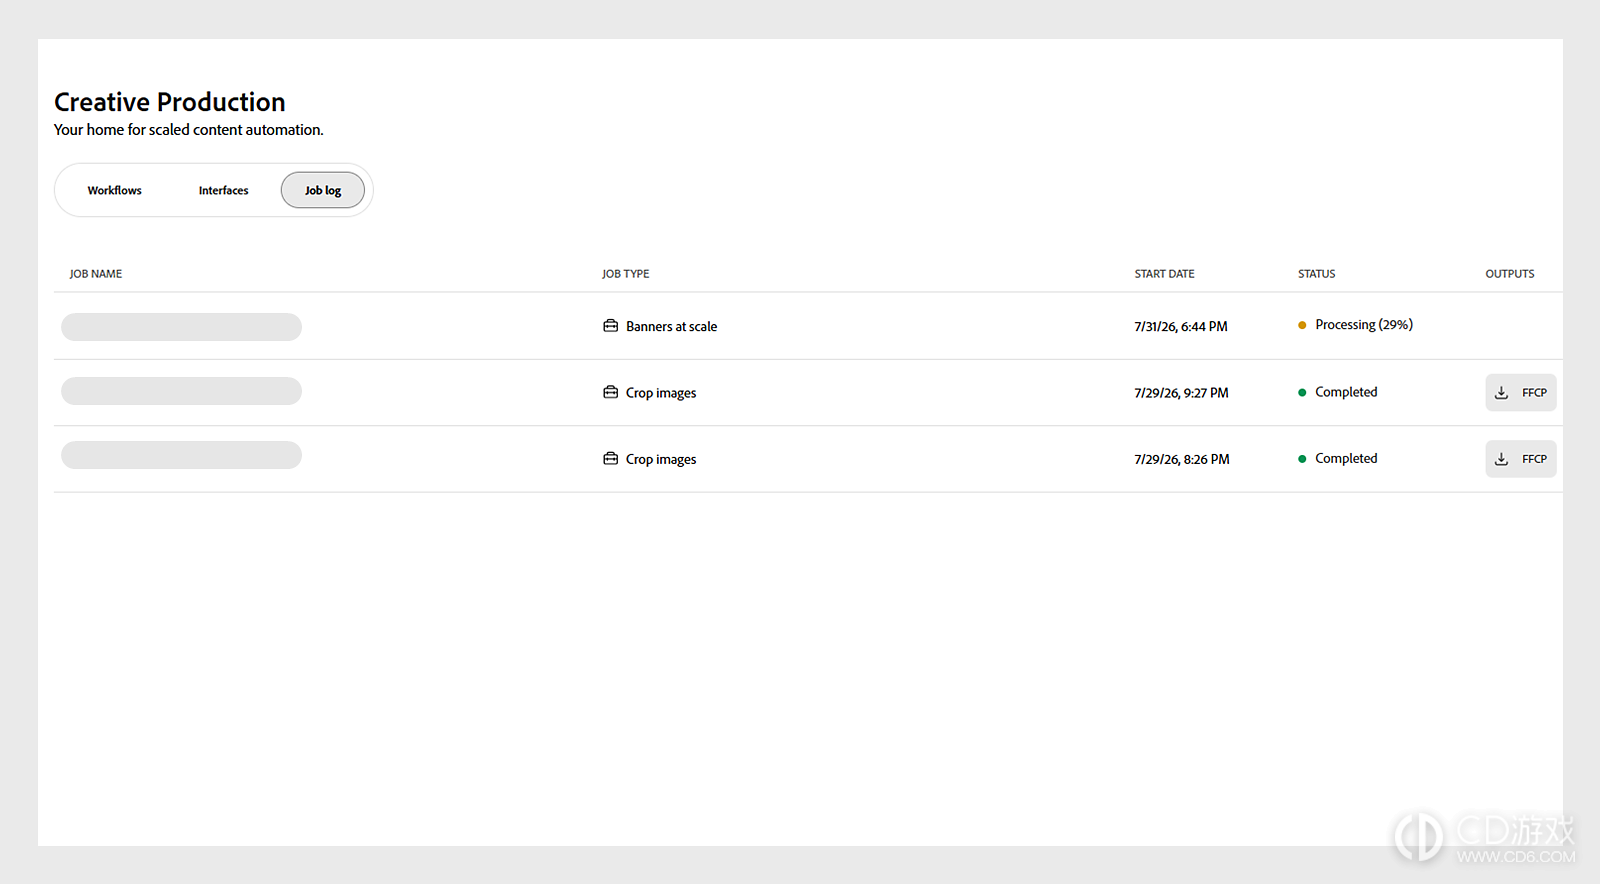Image resolution: width=1600 pixels, height=884 pixels.
Task: Click Completed status of the 9:27 PM job
Action: pyautogui.click(x=1346, y=392)
